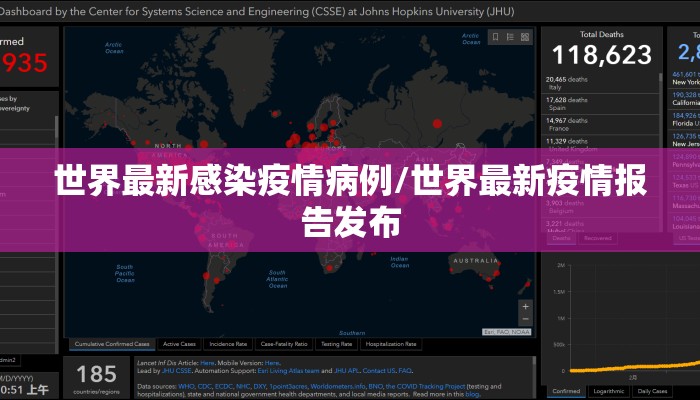Viewport: 700px width, 400px height.
Task: Open the map bookmarks icon
Action: point(495,37)
